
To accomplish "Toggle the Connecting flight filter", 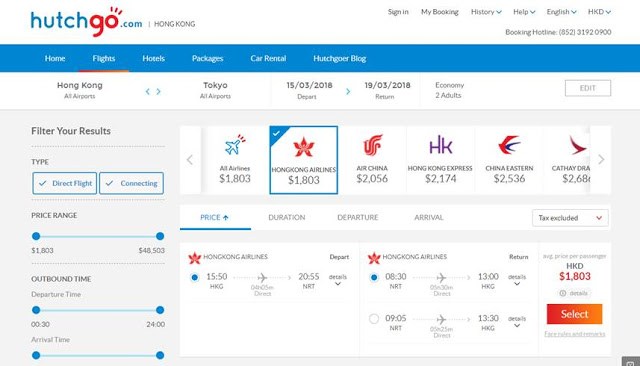I will pos(131,183).
